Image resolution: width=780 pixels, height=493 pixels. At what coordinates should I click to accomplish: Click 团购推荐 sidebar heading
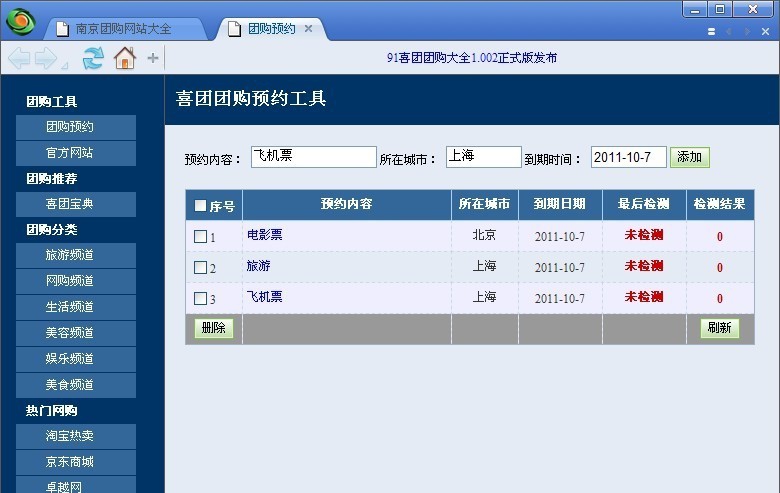tap(52, 179)
